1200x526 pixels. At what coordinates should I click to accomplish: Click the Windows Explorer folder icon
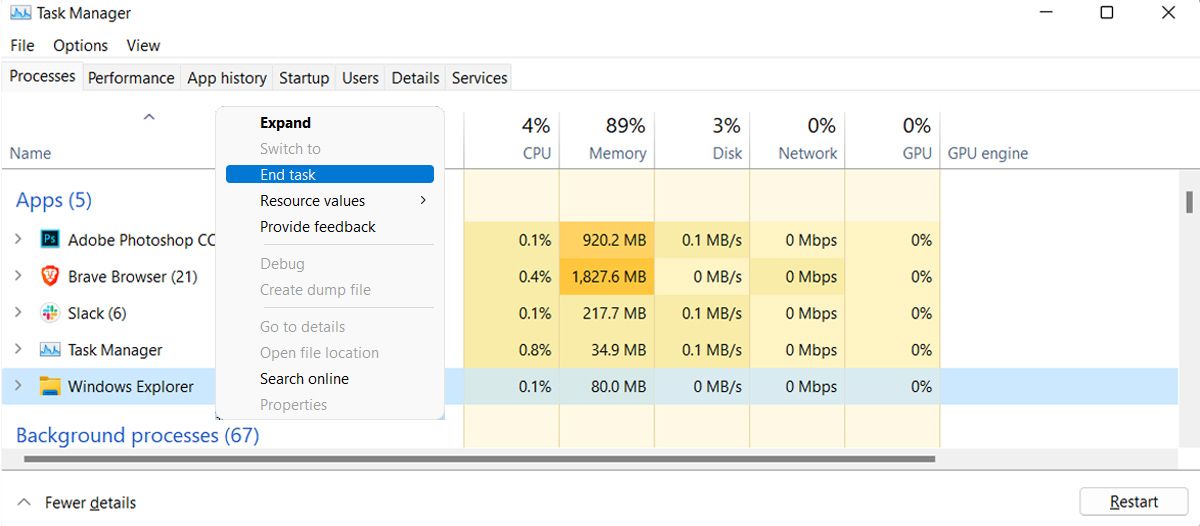pos(50,387)
